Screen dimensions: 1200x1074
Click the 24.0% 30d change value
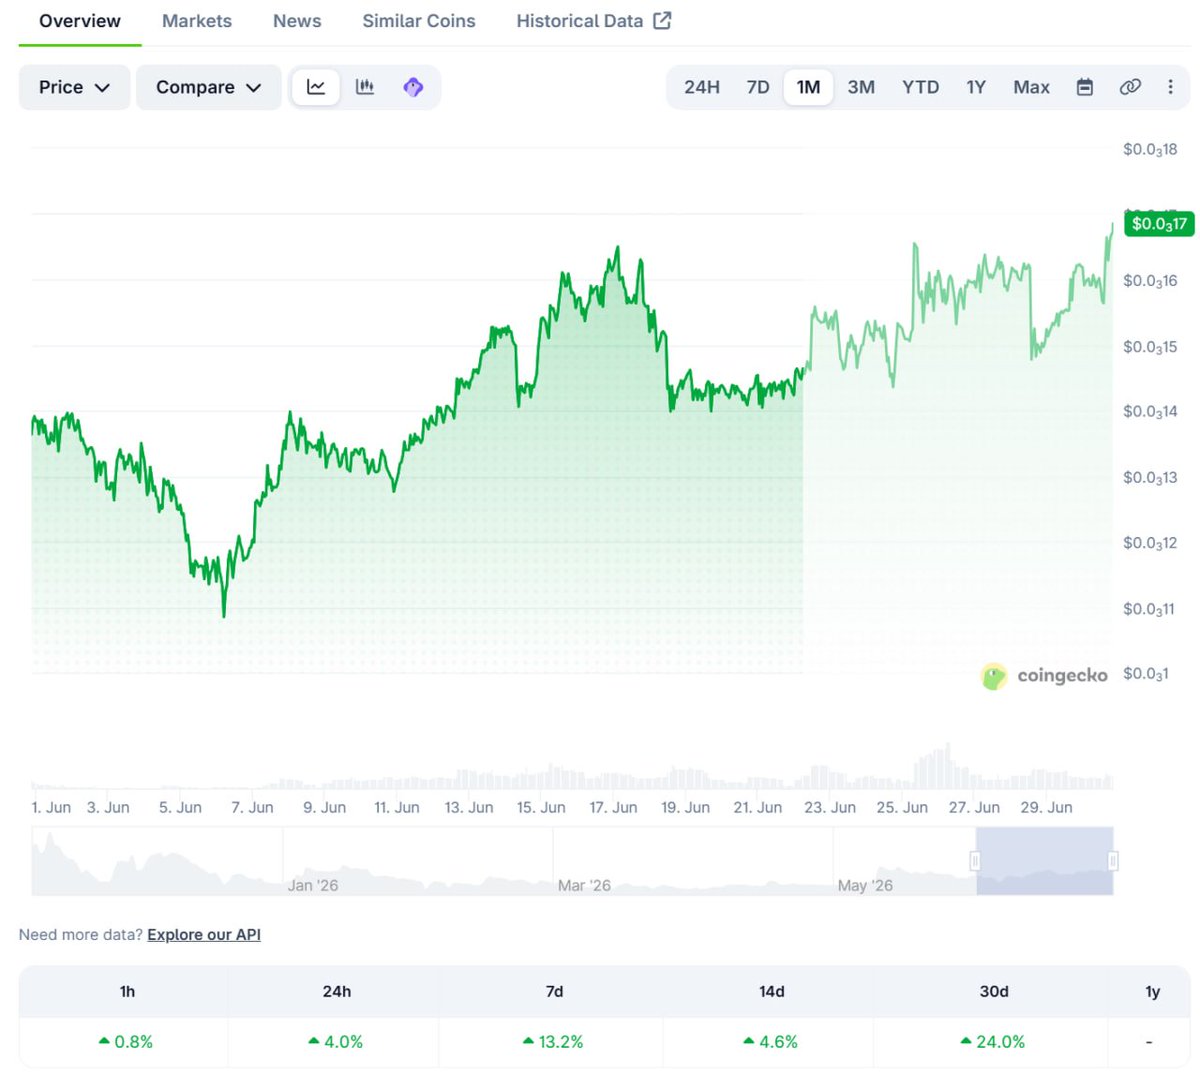tap(993, 1042)
